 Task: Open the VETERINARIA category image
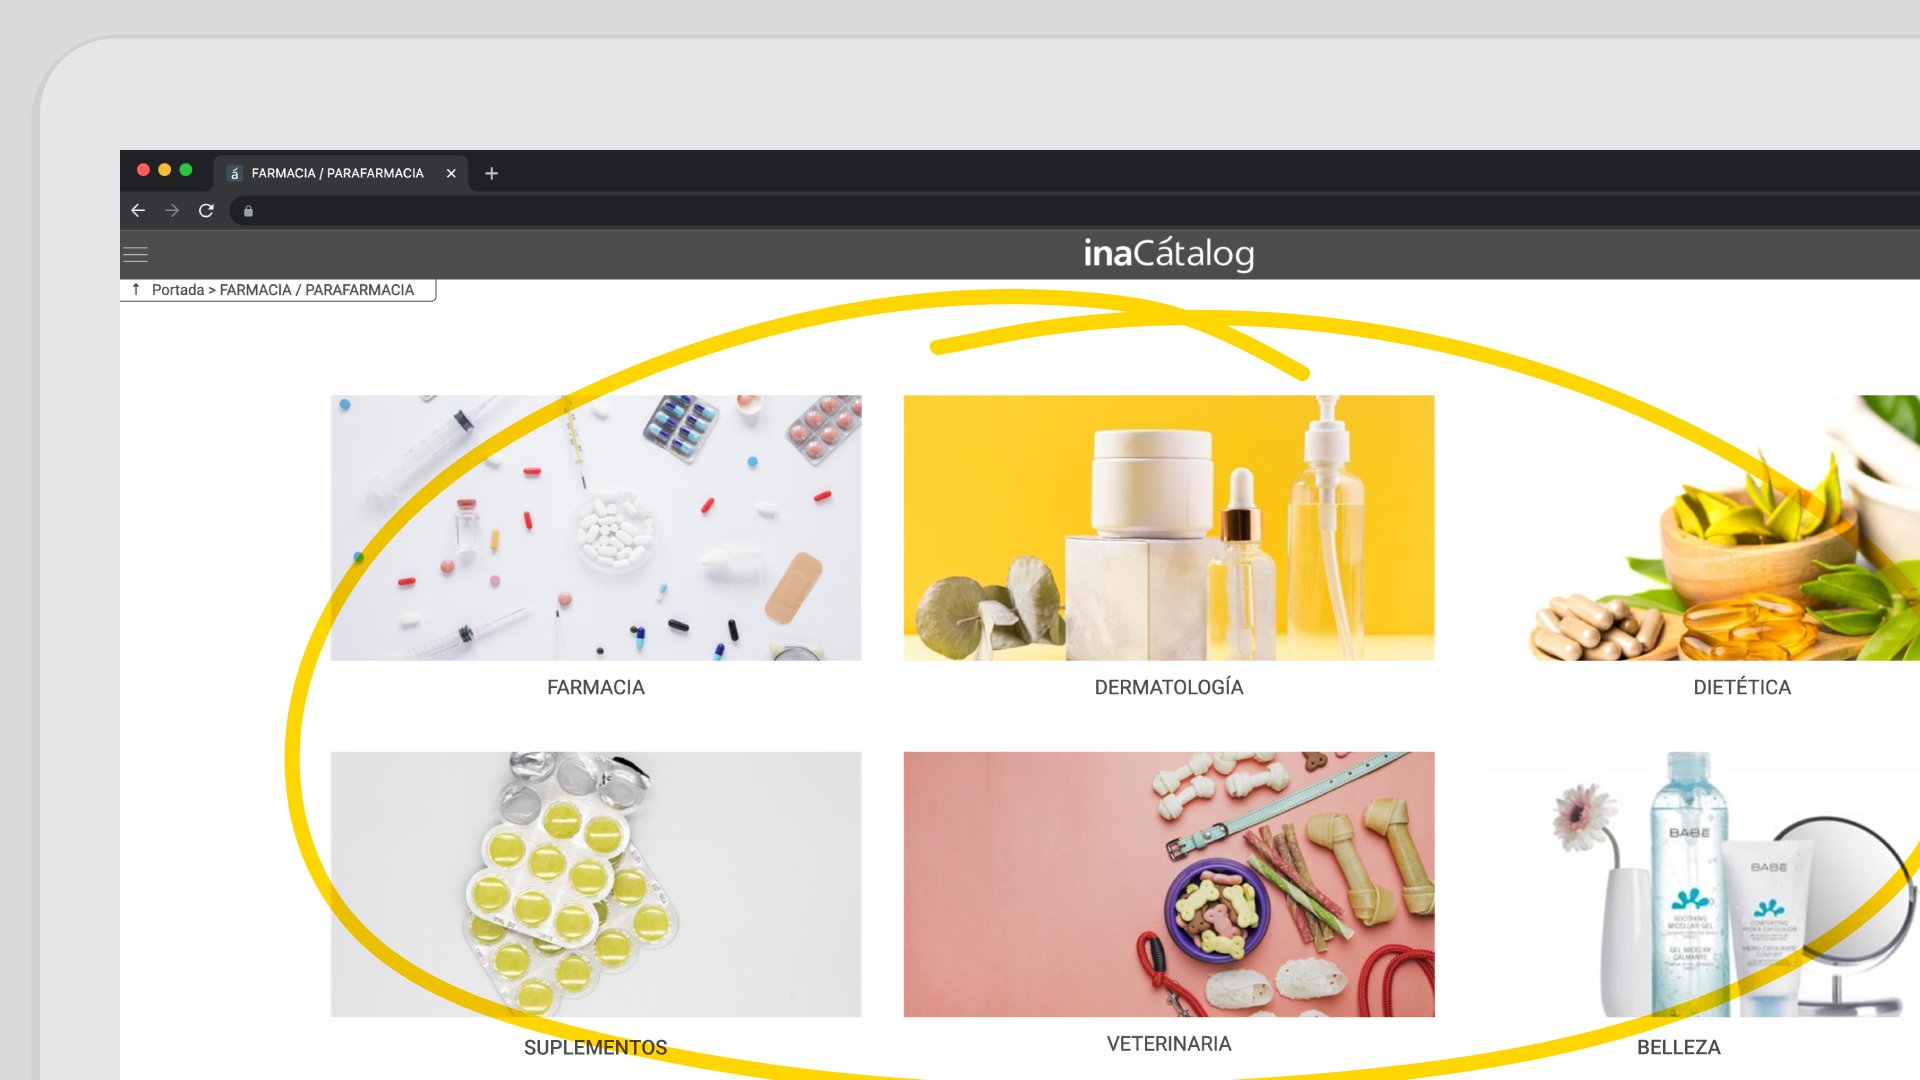click(1168, 884)
